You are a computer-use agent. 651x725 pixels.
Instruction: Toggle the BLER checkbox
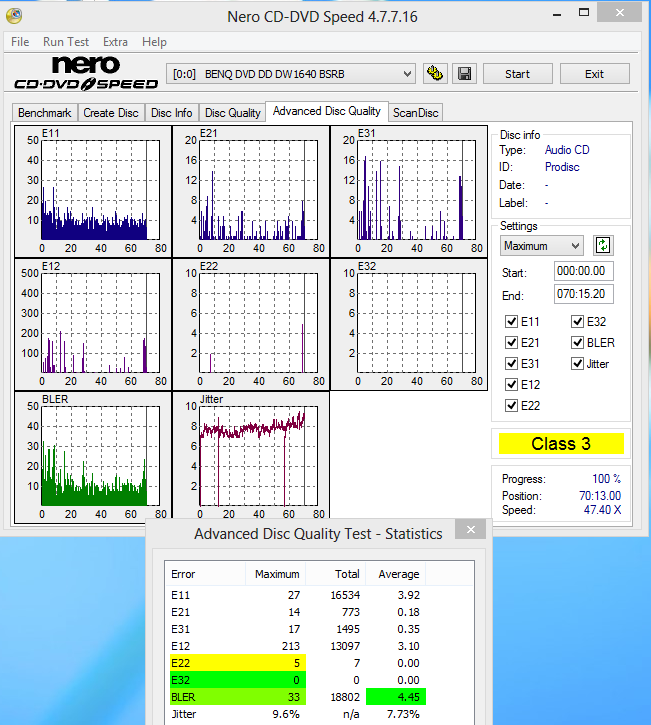pyautogui.click(x=577, y=343)
